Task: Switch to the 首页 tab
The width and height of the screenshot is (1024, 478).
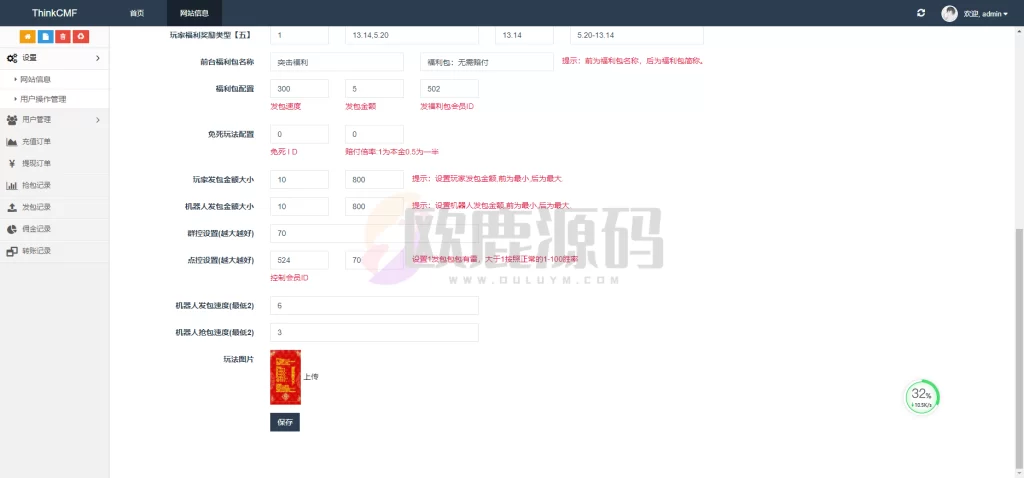Action: [x=136, y=13]
